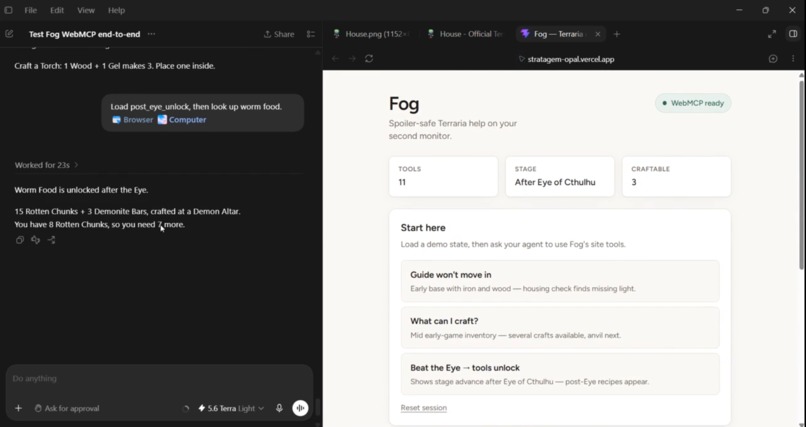
Task: Click the STAGE After Eye of Cthulhu card
Action: [560, 176]
